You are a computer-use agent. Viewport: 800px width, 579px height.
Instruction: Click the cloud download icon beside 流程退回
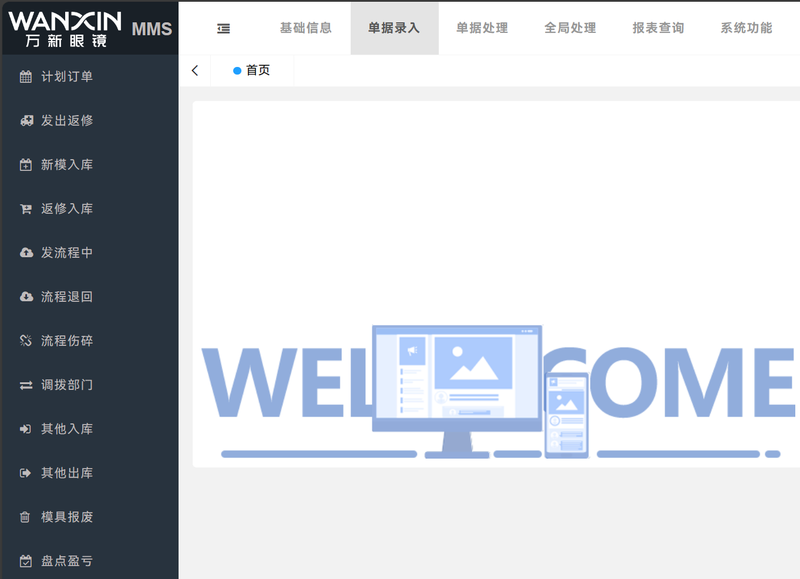pyautogui.click(x=26, y=296)
